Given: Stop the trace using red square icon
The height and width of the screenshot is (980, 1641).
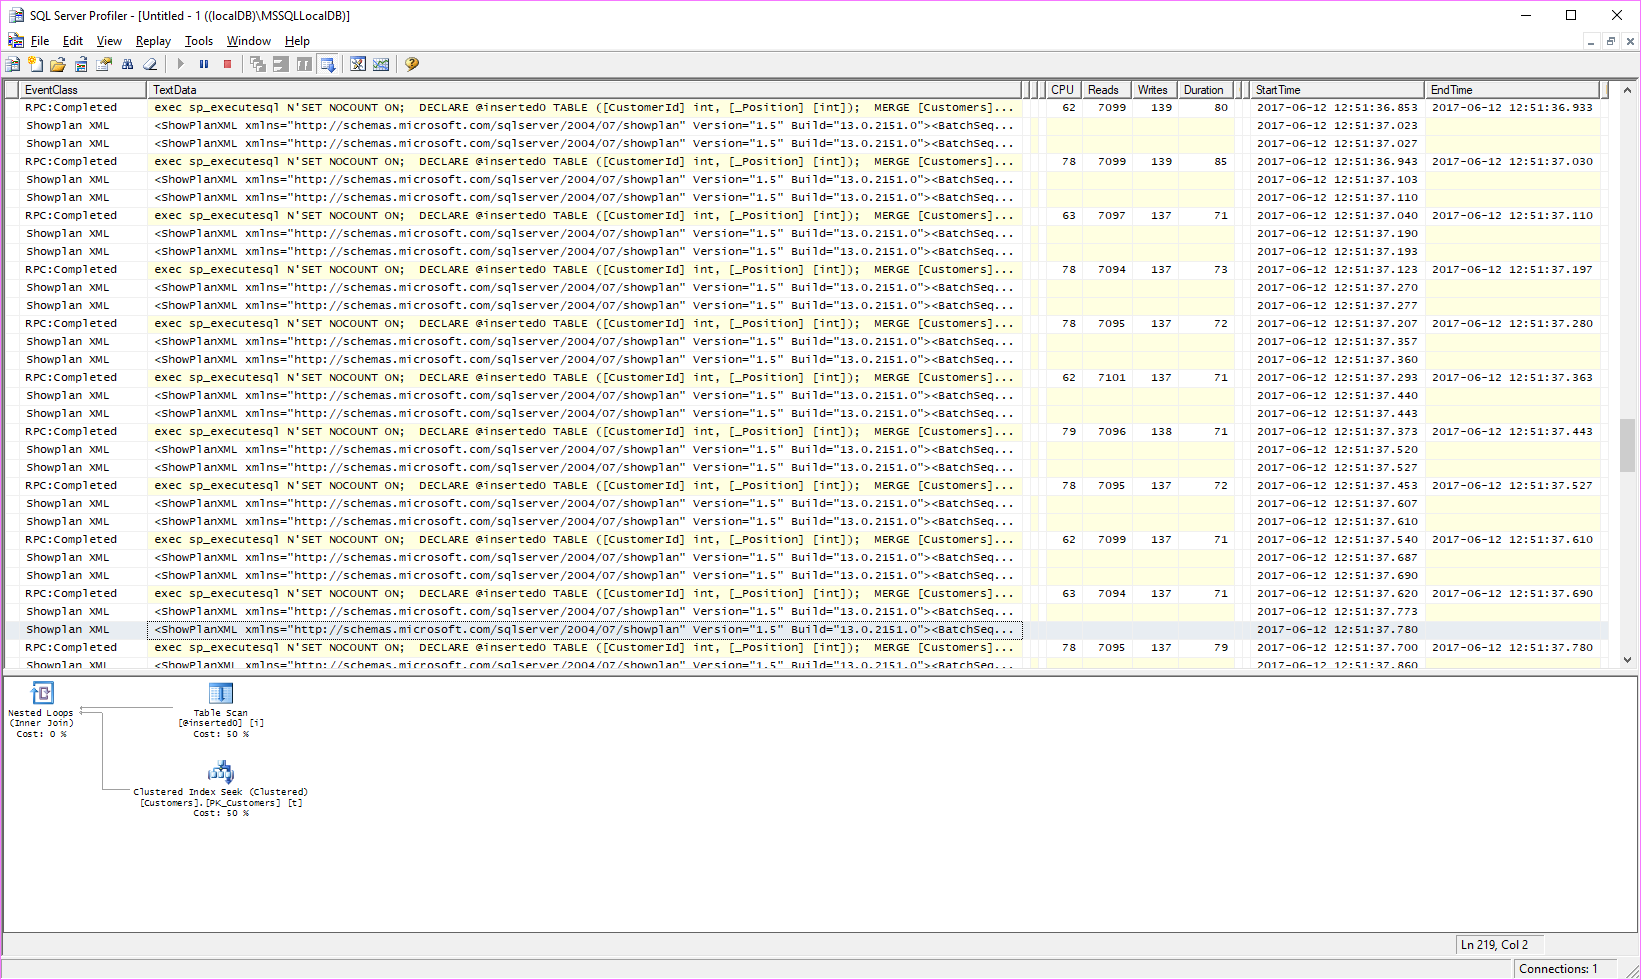Looking at the screenshot, I should tap(227, 64).
